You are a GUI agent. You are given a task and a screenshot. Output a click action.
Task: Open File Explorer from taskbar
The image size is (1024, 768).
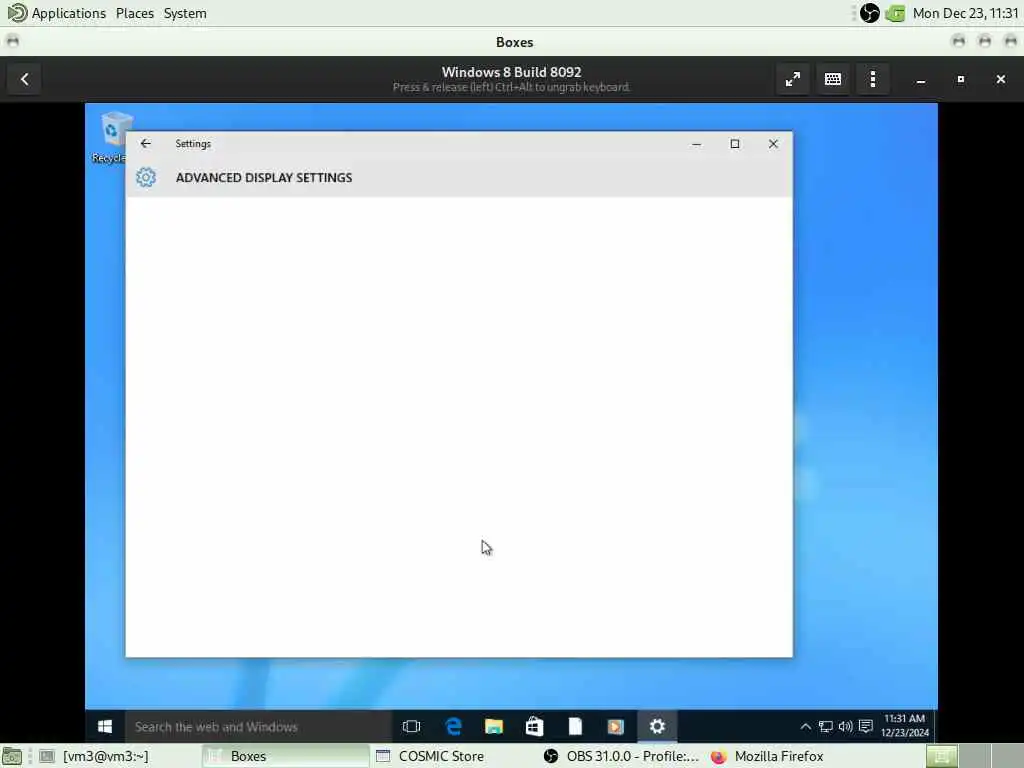tap(494, 726)
